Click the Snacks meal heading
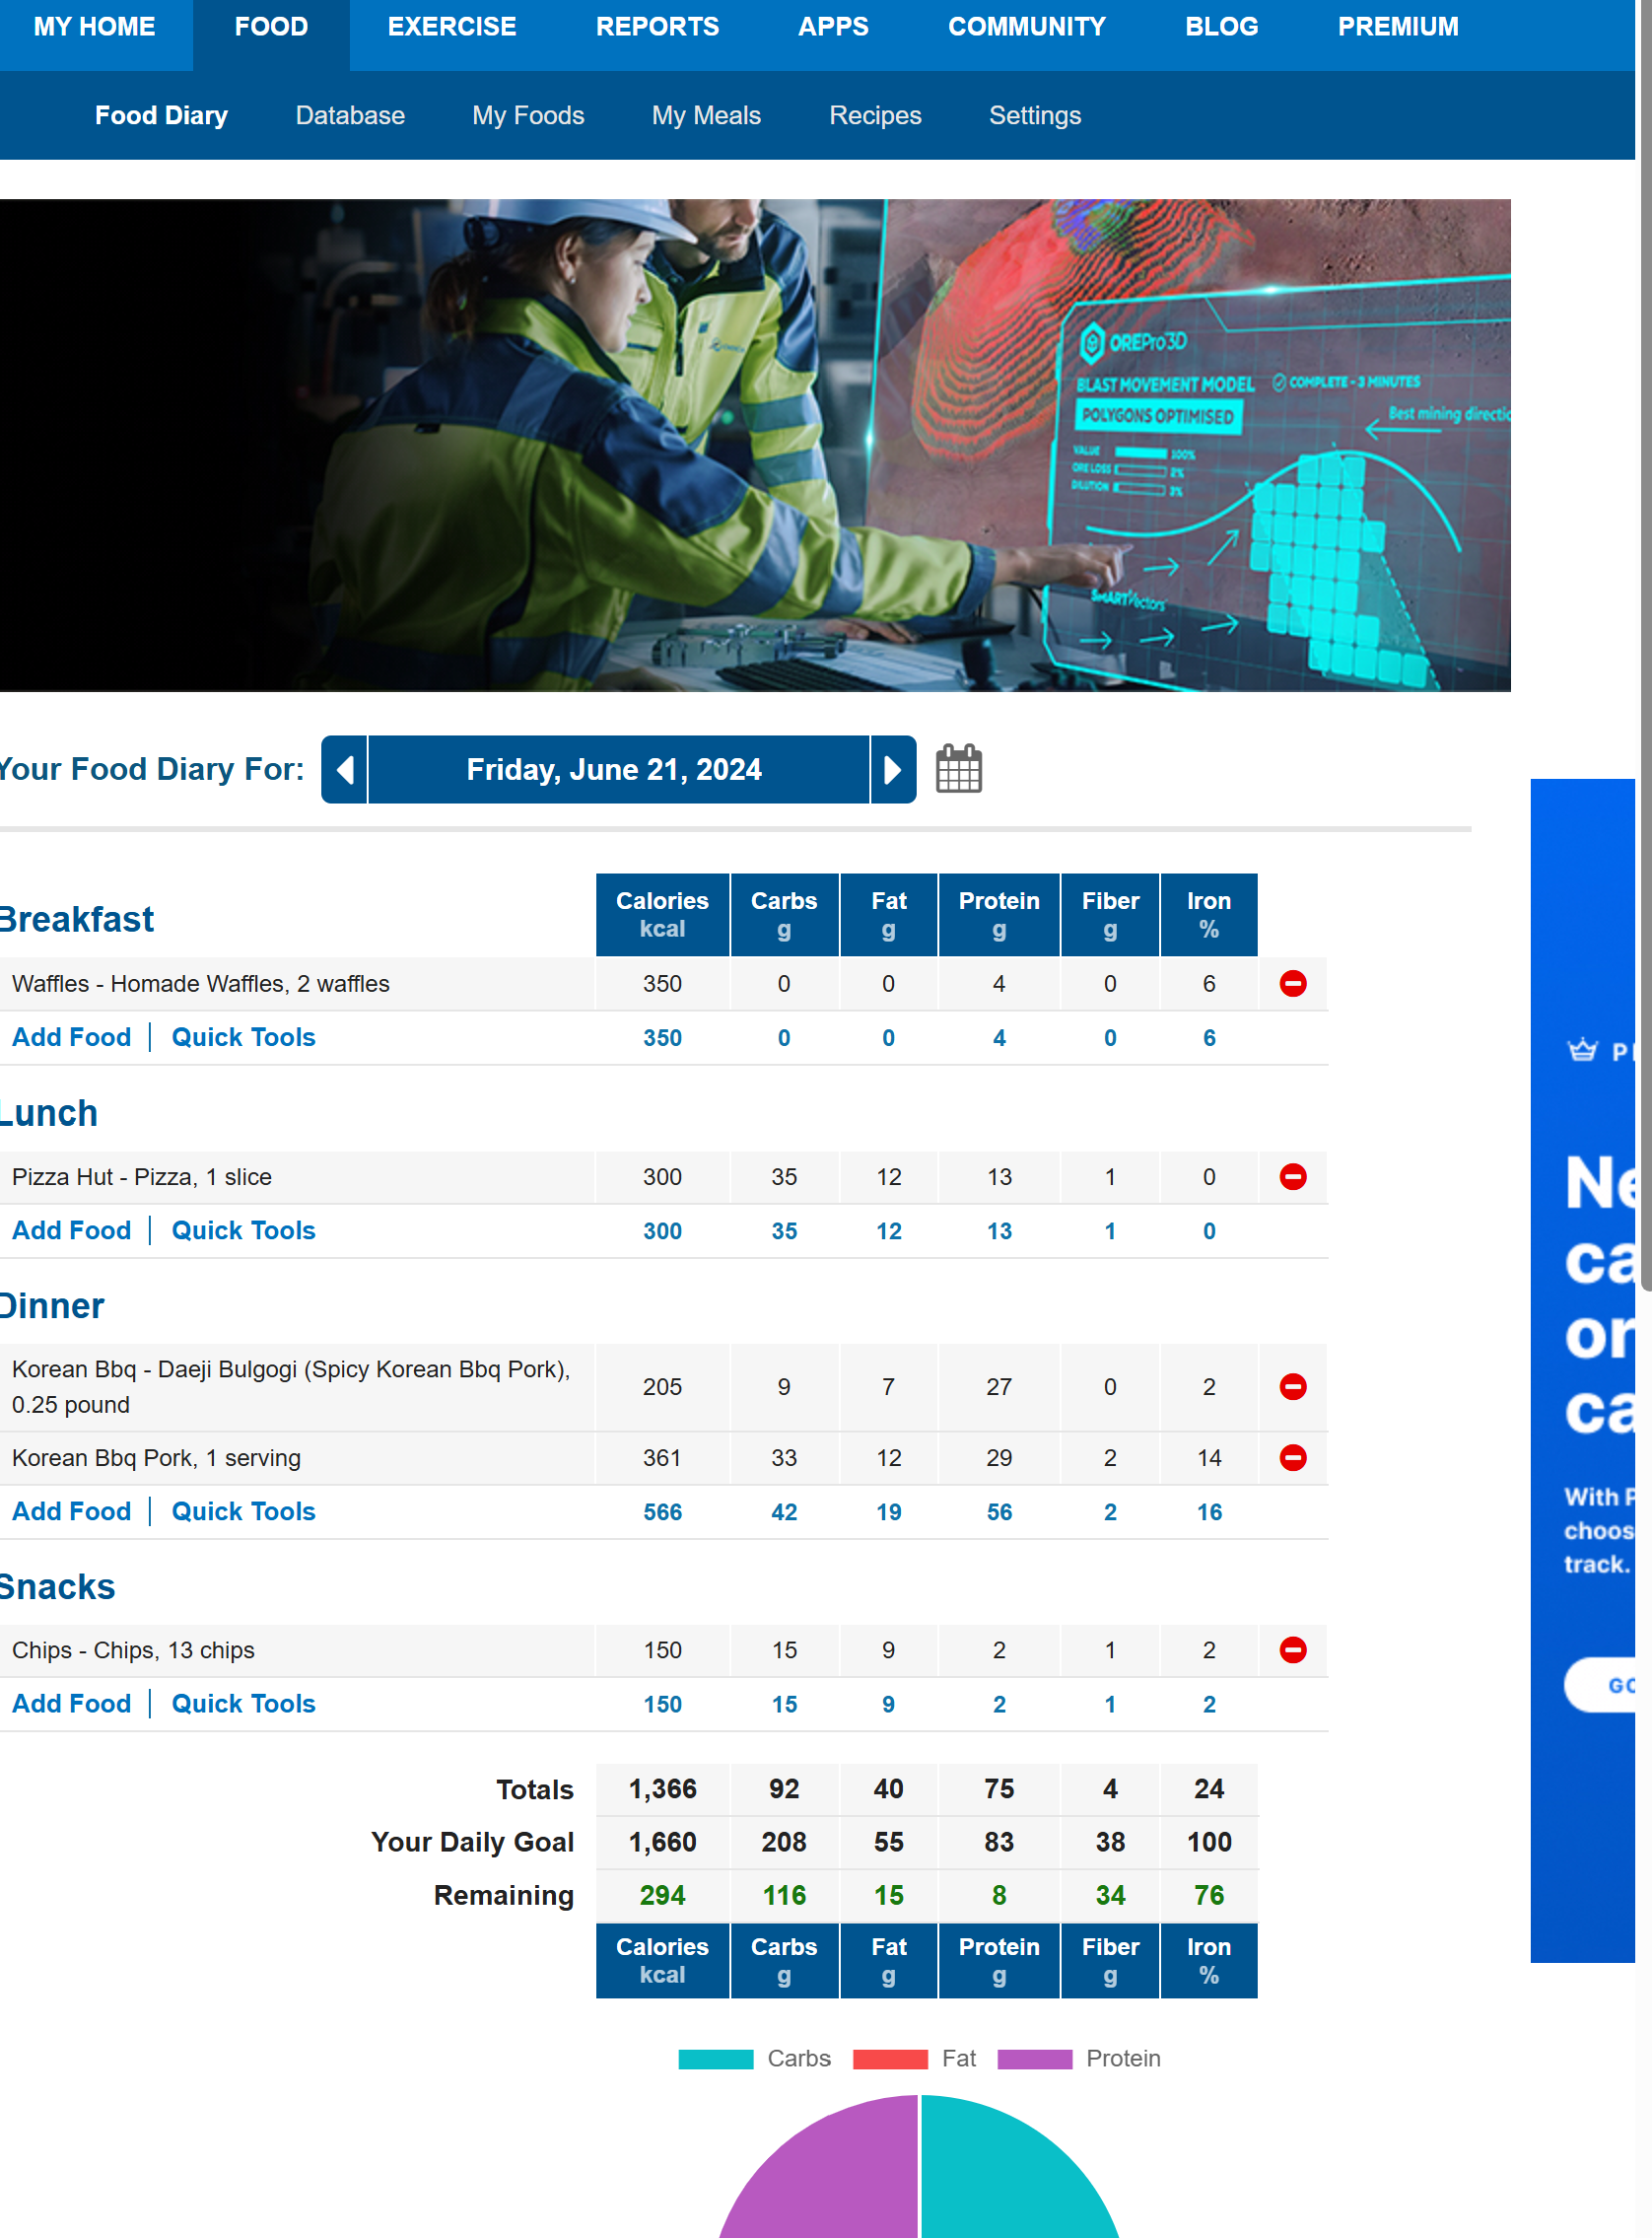 point(58,1586)
